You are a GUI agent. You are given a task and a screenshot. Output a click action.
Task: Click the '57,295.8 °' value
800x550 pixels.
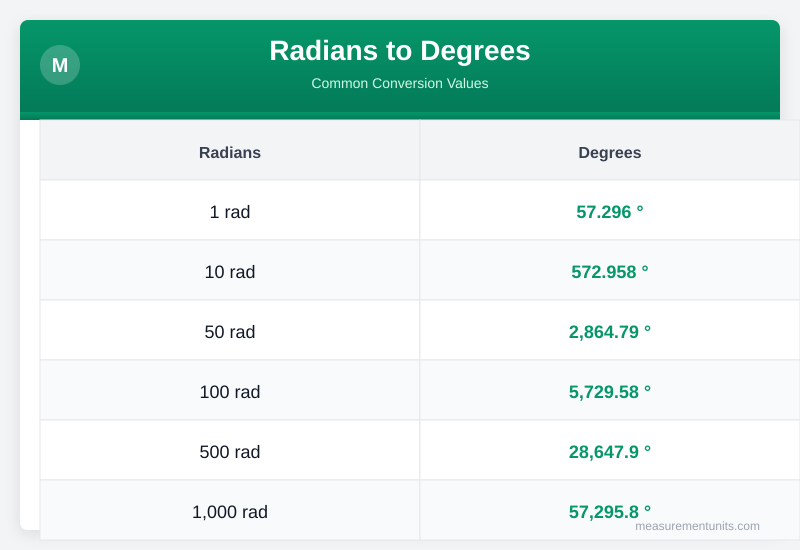point(610,512)
